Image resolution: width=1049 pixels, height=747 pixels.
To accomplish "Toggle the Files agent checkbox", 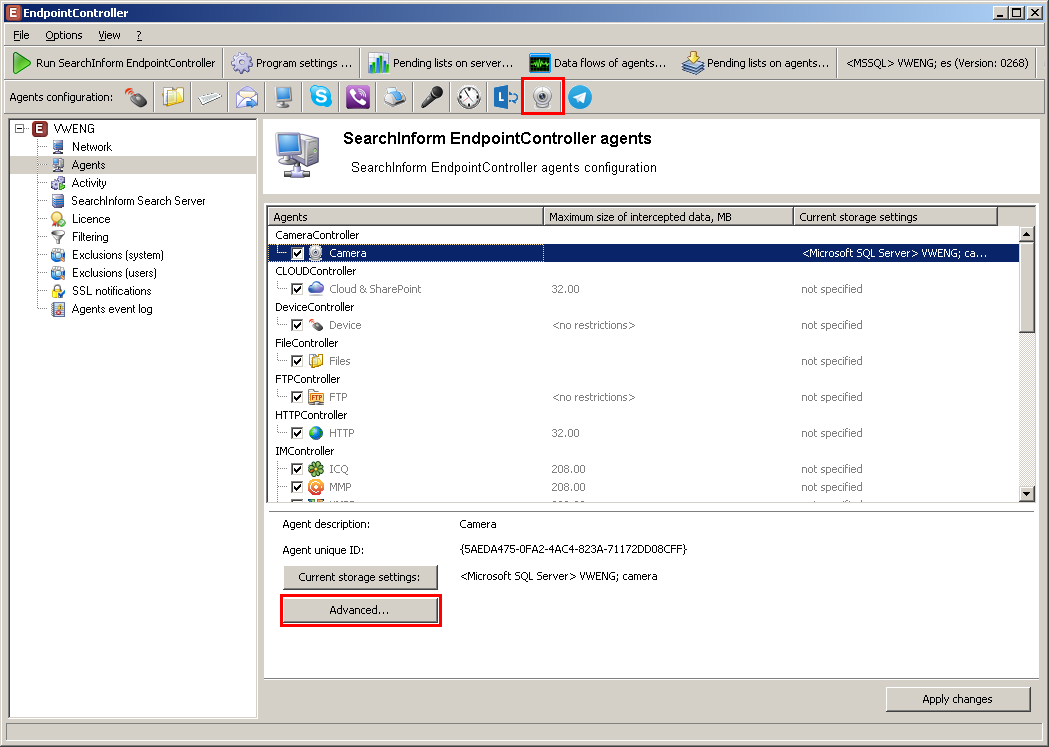I will (297, 361).
